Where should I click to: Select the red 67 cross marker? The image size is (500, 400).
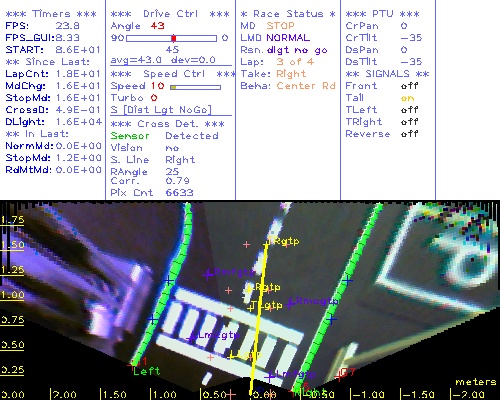pyautogui.click(x=339, y=376)
